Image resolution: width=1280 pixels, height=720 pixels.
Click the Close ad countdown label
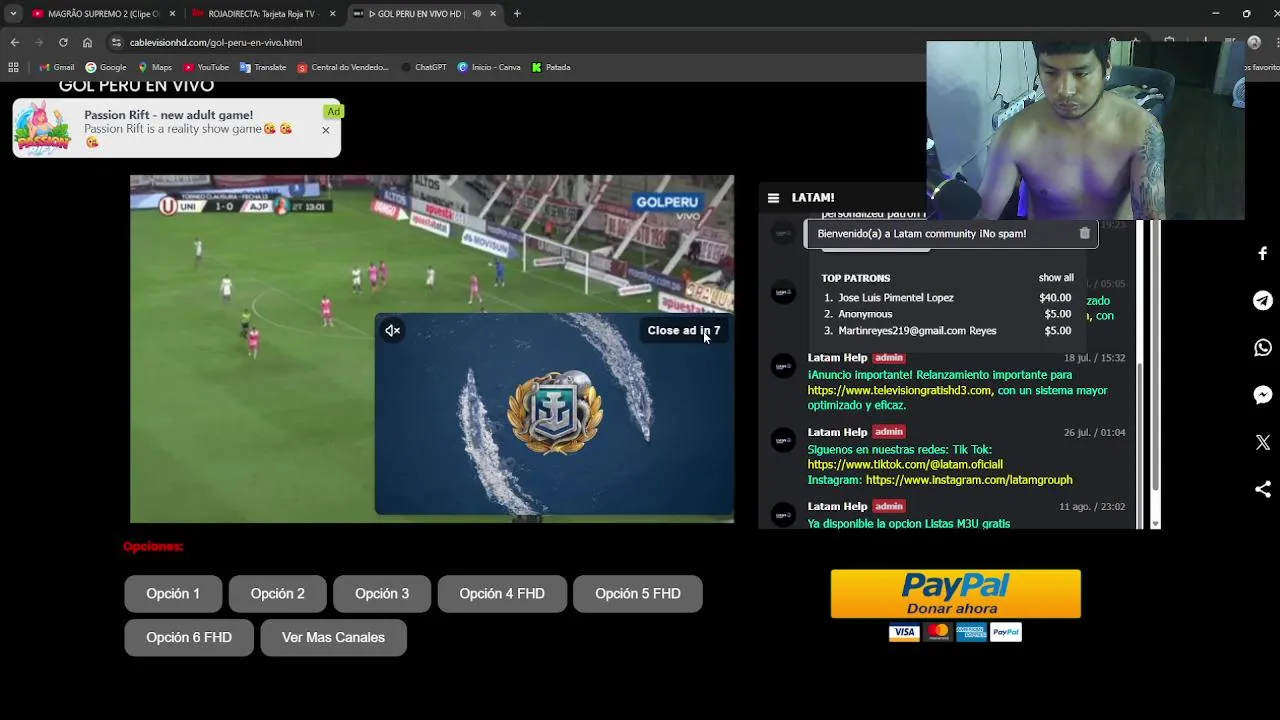683,331
